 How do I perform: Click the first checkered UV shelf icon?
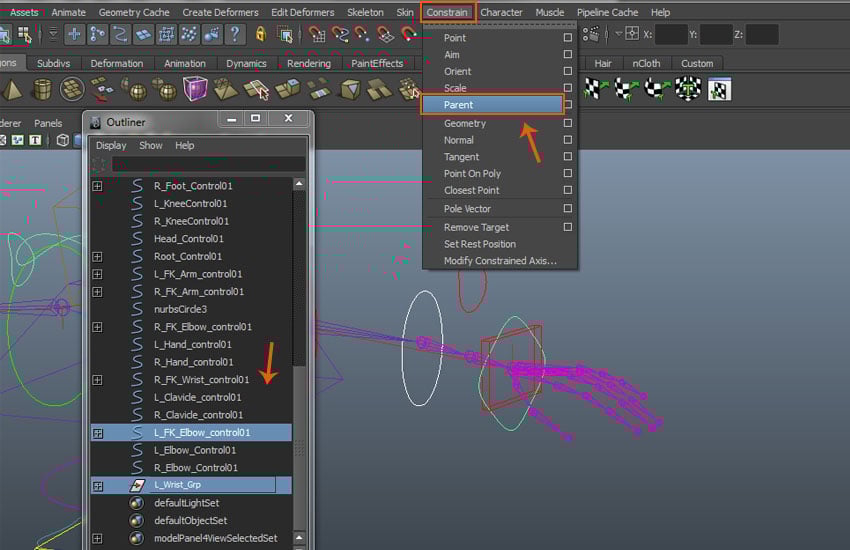tap(597, 90)
